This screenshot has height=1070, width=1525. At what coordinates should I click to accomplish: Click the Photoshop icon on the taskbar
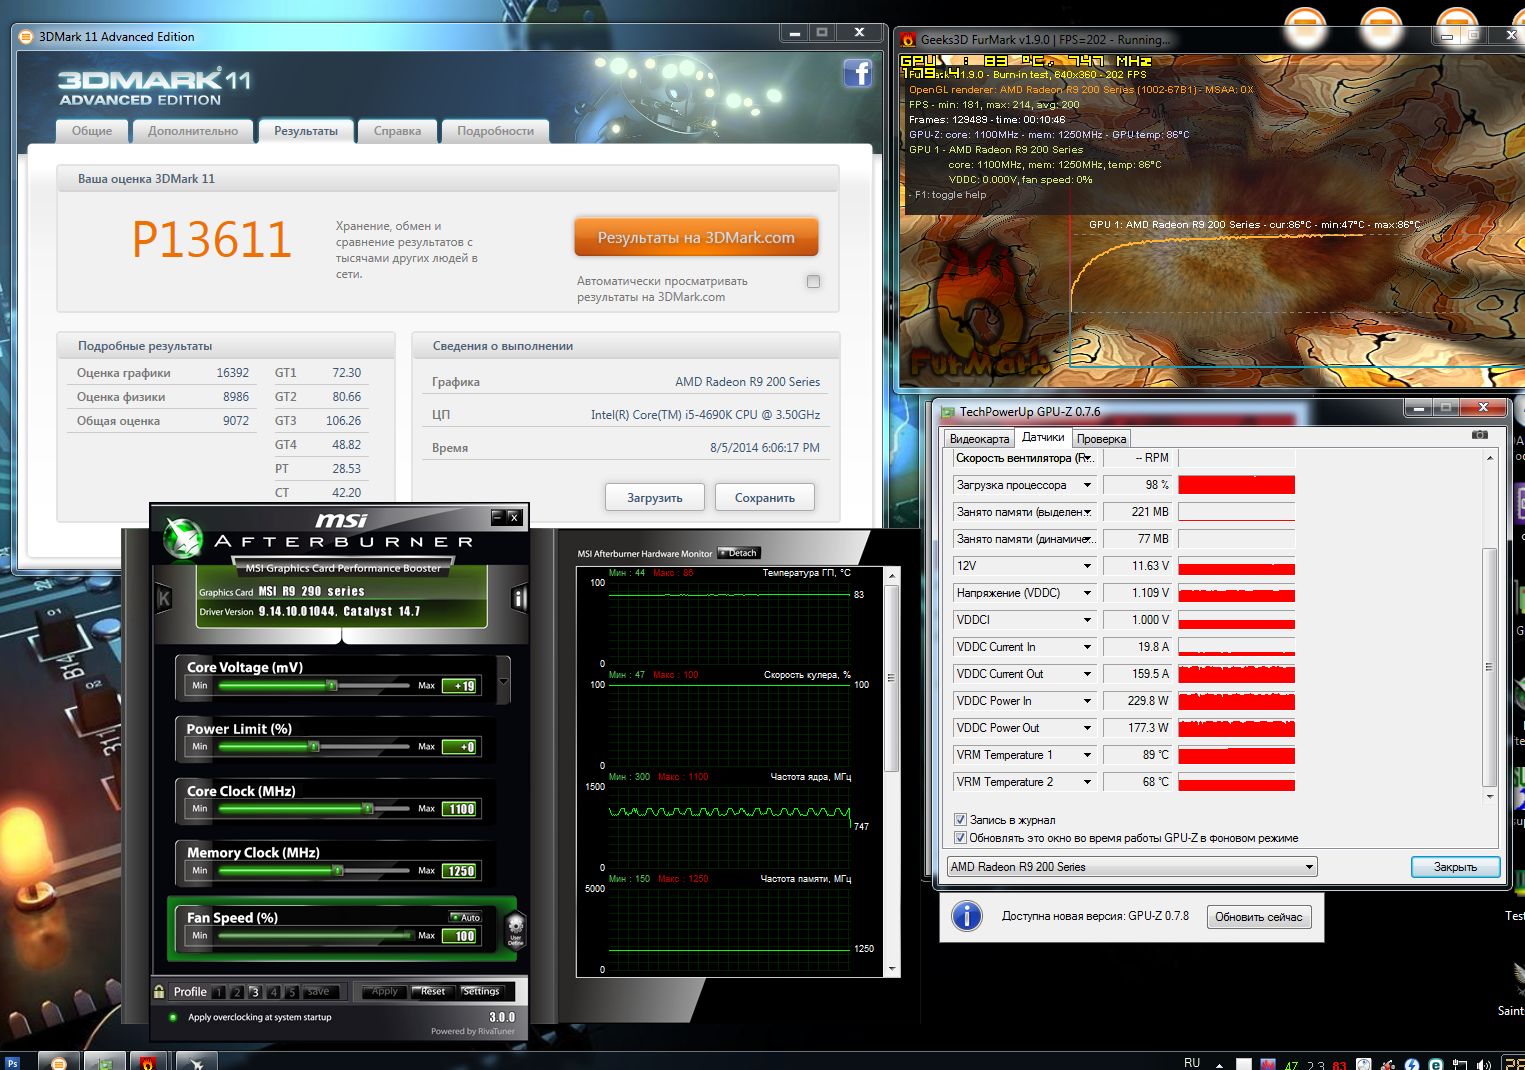pos(13,1062)
